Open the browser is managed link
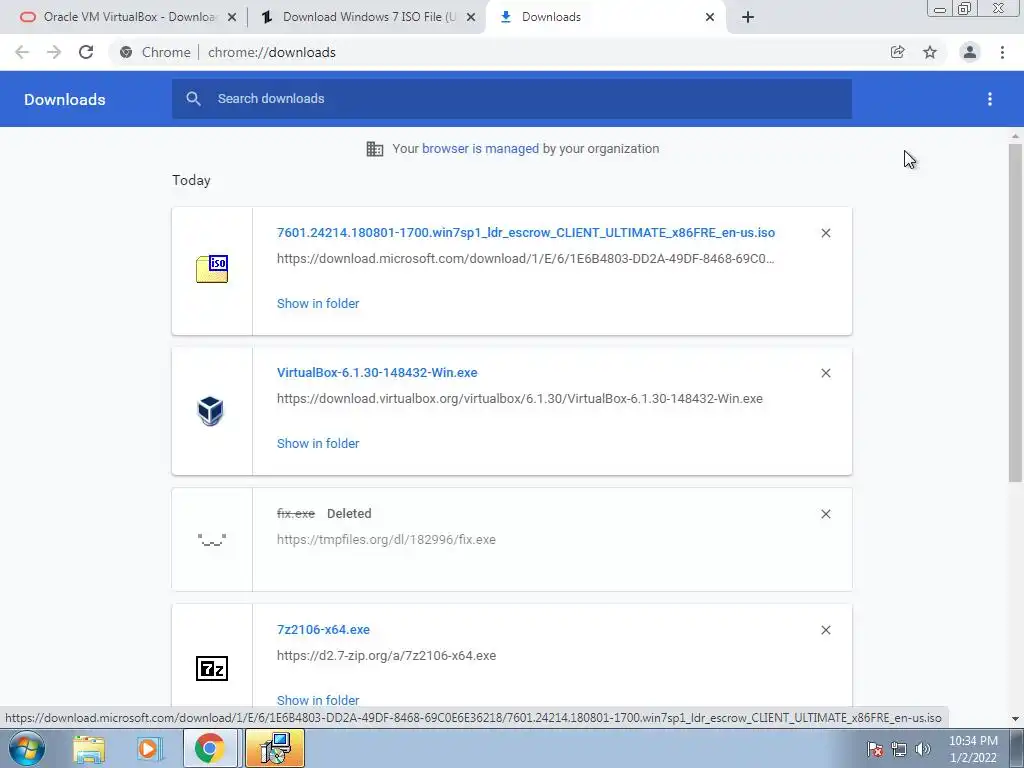 pyautogui.click(x=480, y=148)
